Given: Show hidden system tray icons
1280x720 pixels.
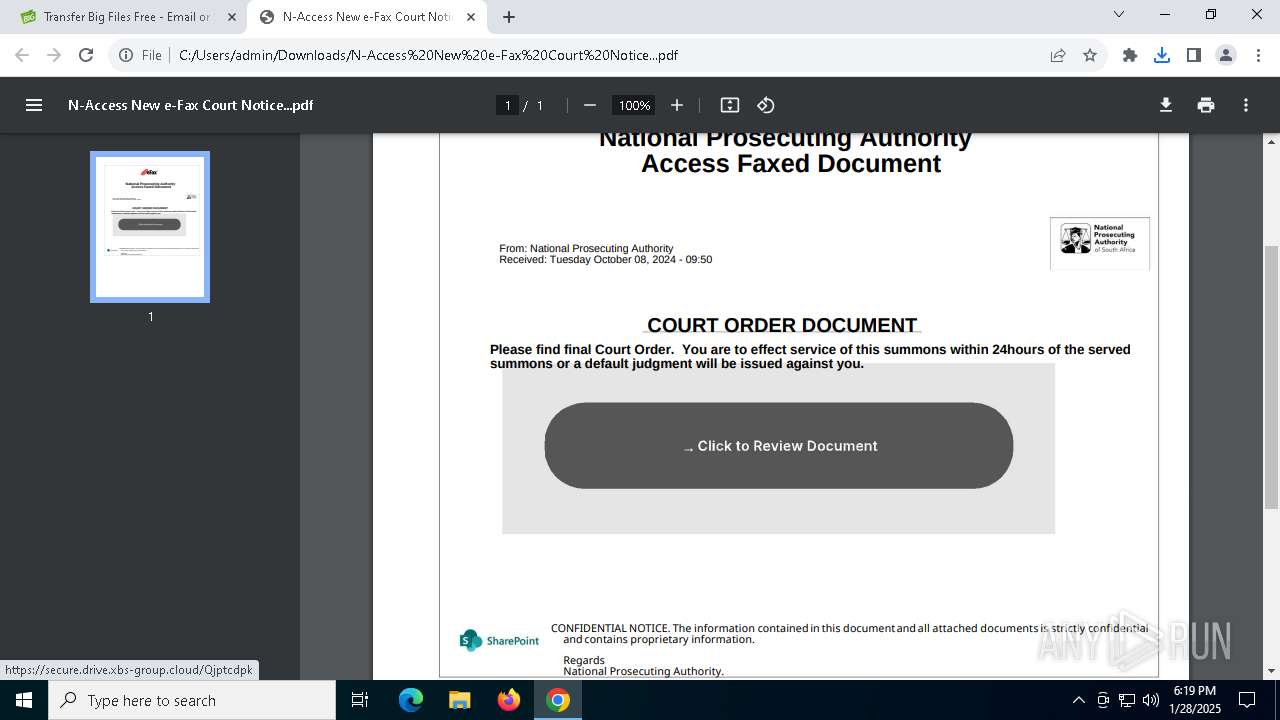Looking at the screenshot, I should tap(1078, 700).
